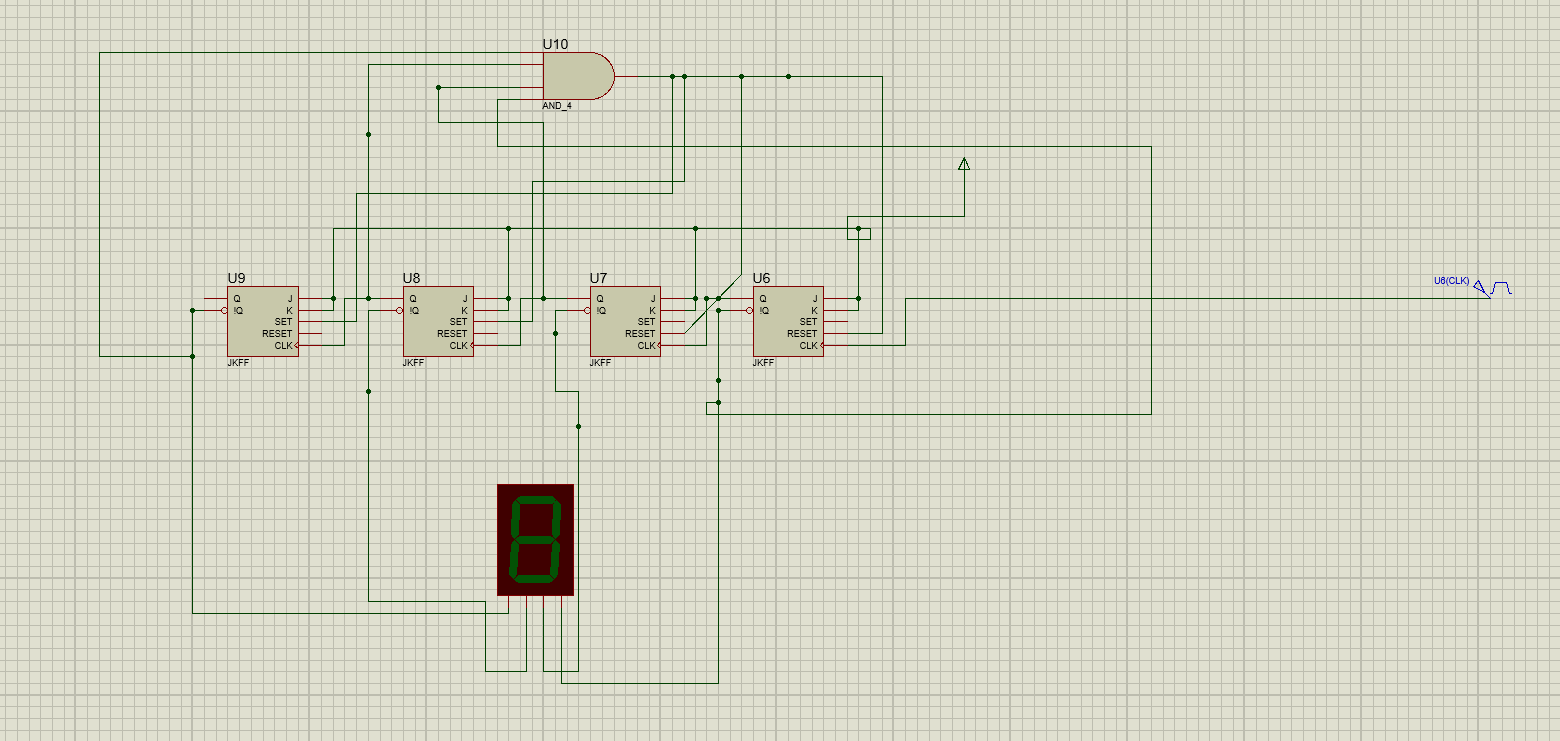This screenshot has height=741, width=1560.
Task: Click the SET pin label on U8
Action: pos(458,322)
